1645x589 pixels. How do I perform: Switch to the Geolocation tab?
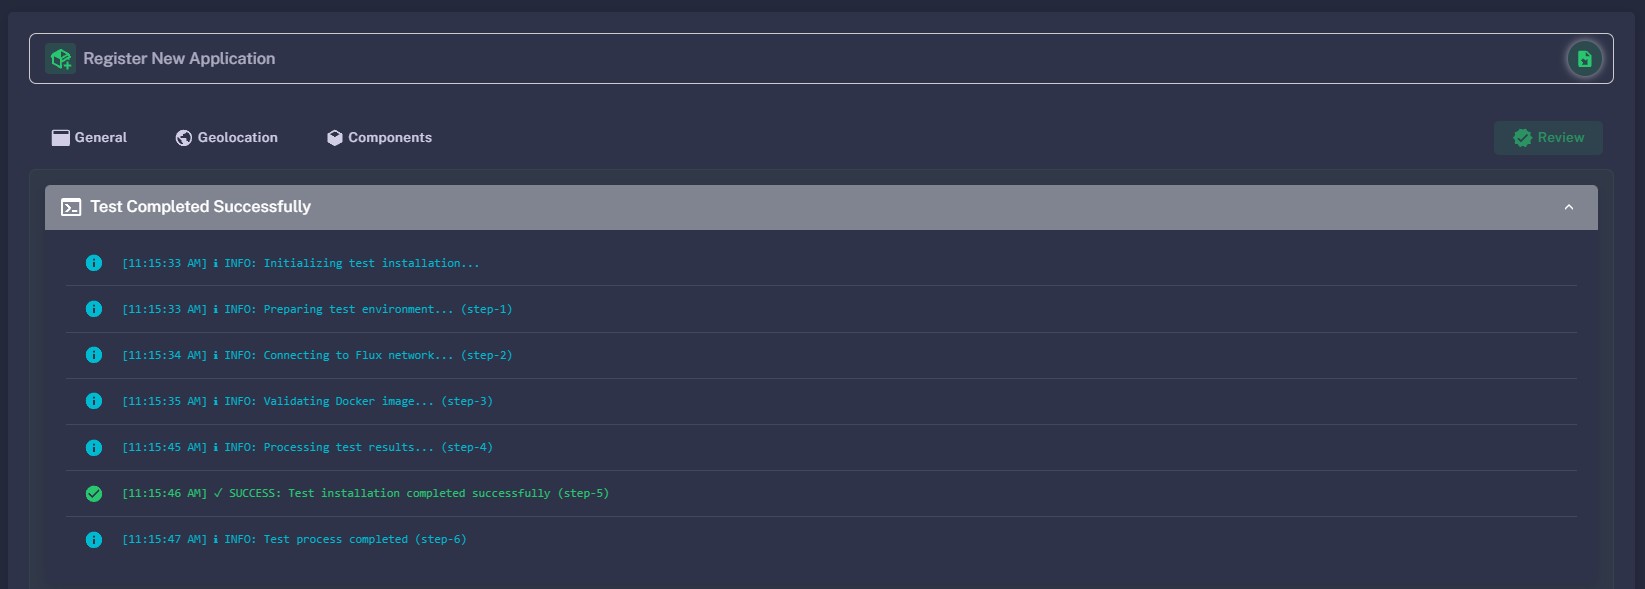(226, 138)
